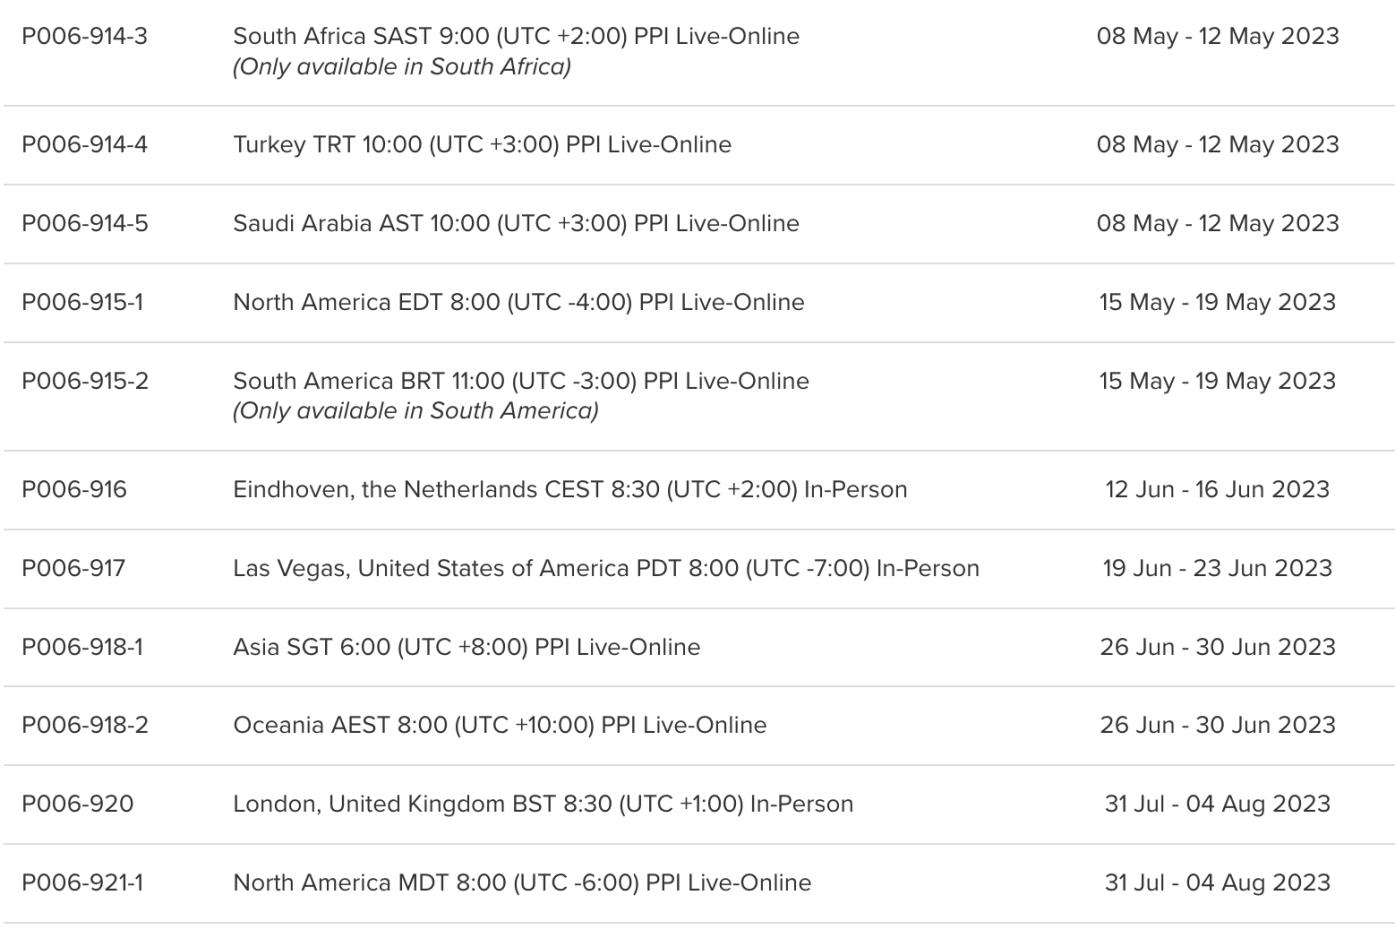Open the London BST In-Person session

543,804
